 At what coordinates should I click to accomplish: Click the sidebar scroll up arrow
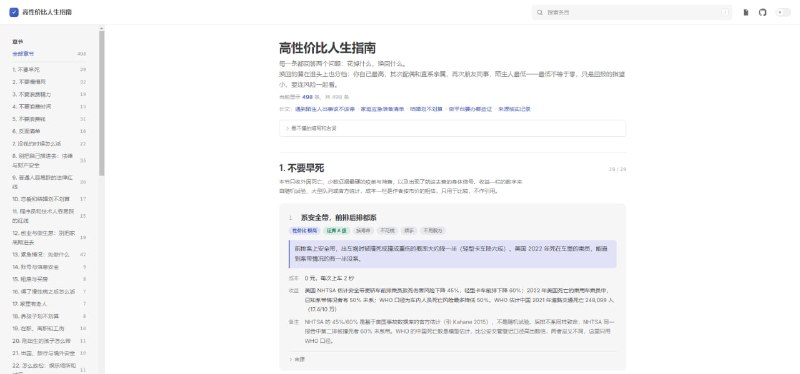click(x=102, y=29)
